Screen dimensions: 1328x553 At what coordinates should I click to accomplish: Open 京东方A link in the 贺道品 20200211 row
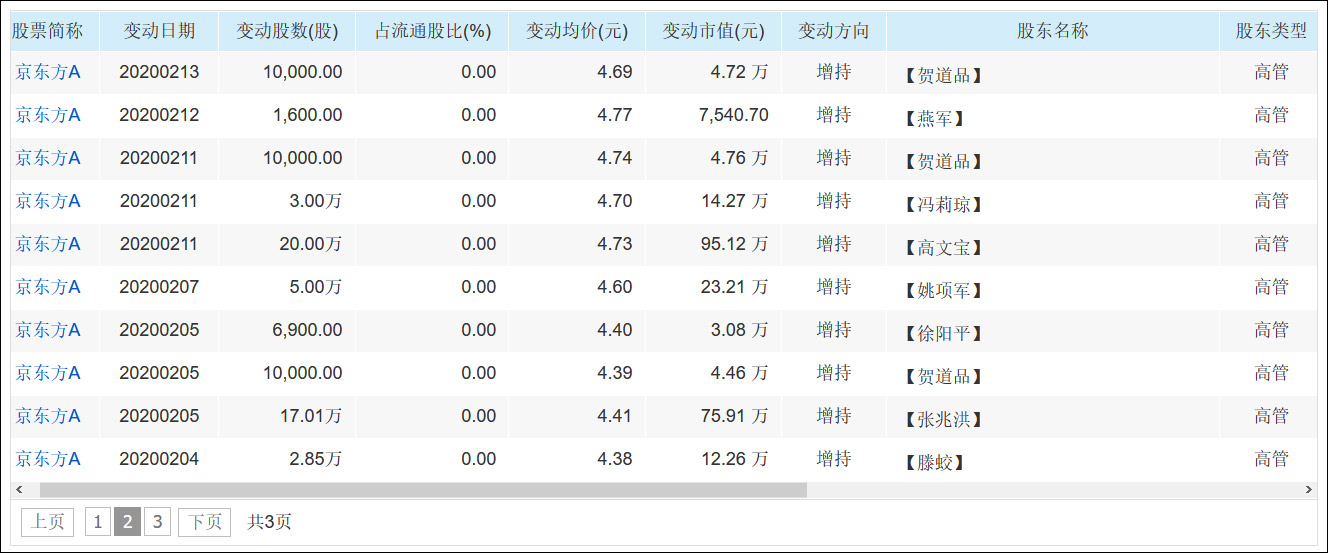(x=48, y=158)
